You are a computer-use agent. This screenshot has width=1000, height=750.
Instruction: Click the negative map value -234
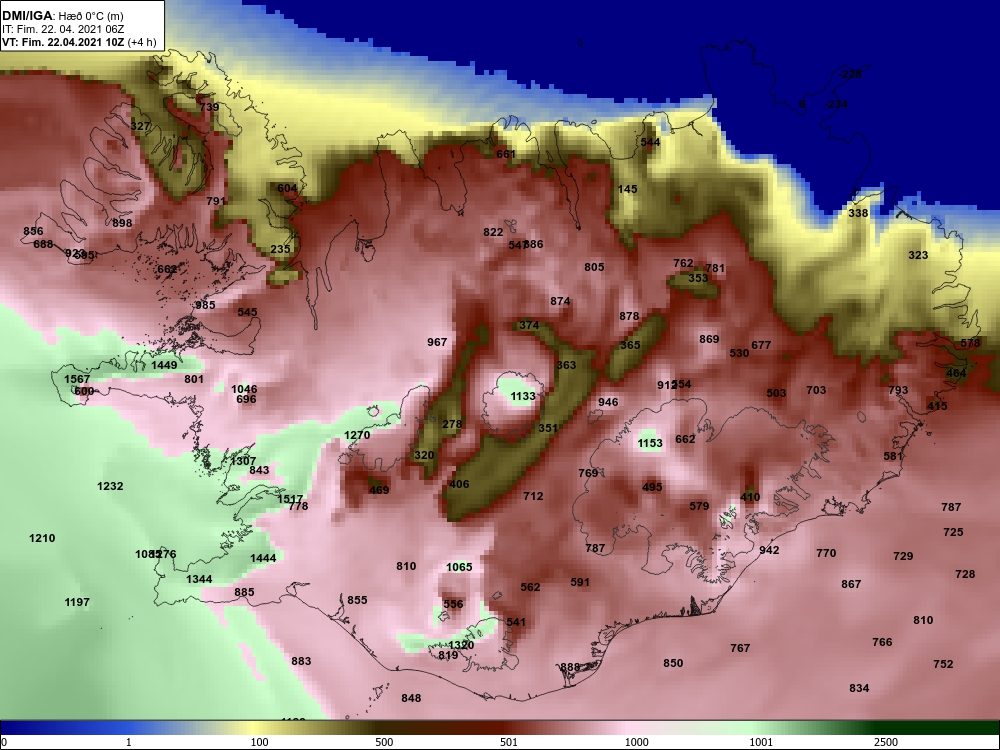(x=836, y=104)
